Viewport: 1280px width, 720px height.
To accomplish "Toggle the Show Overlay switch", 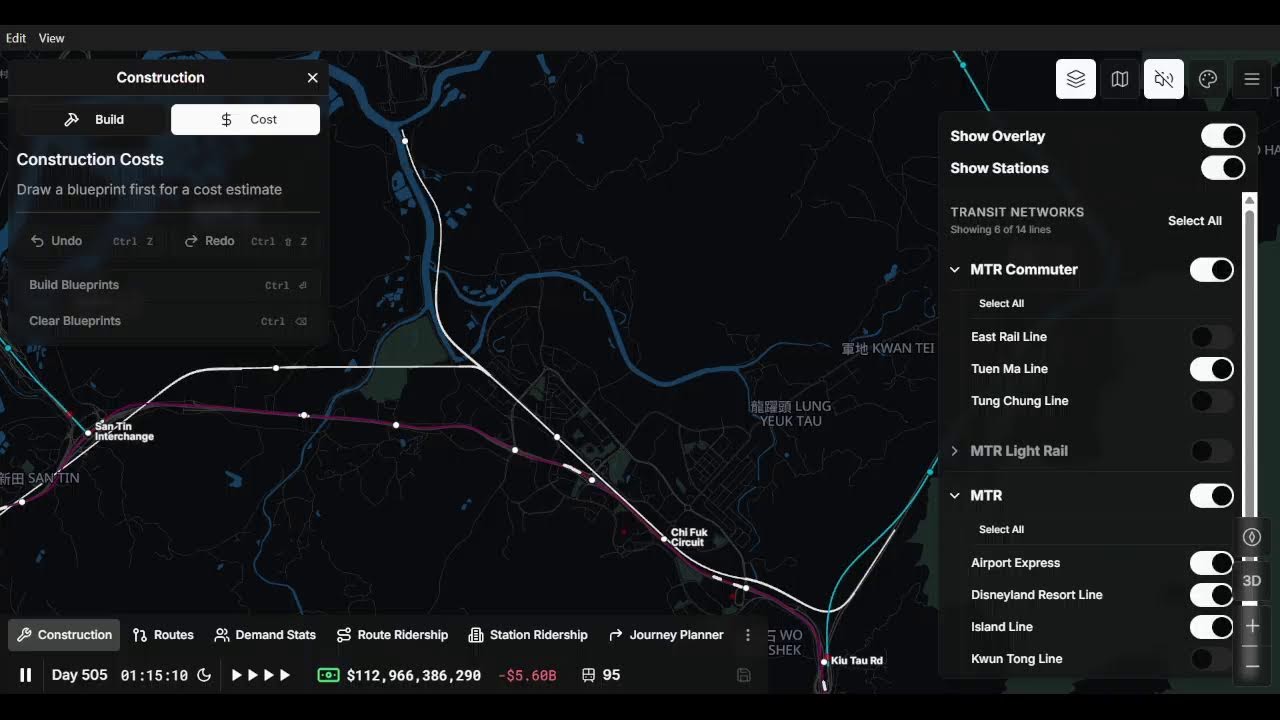I will (x=1222, y=136).
